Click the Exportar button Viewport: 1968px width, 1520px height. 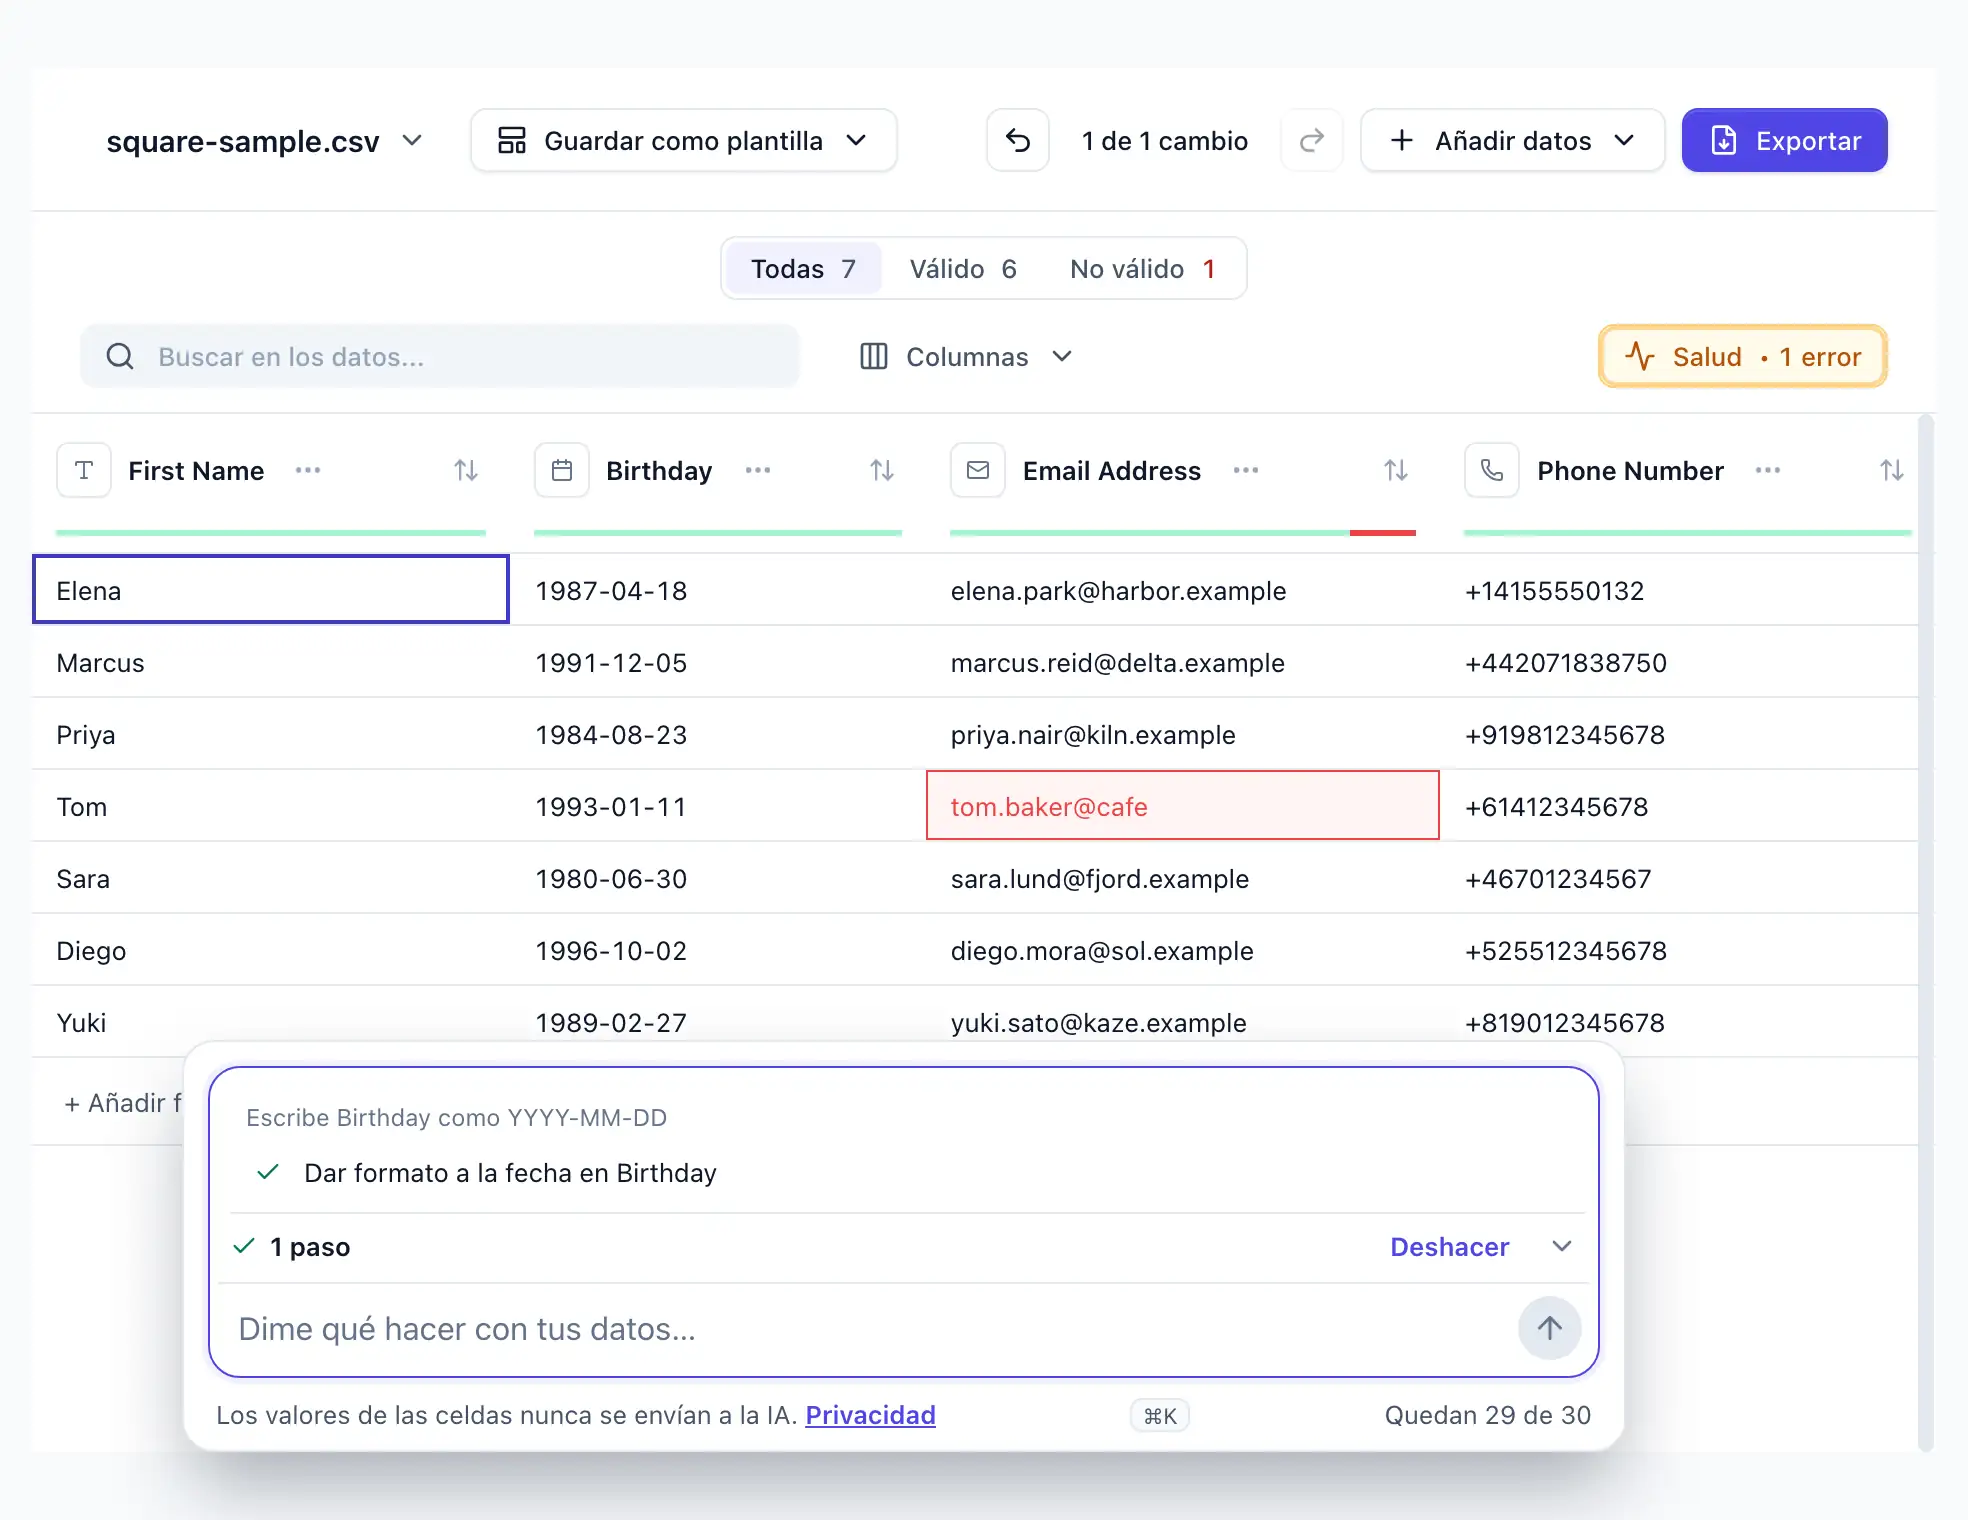pyautogui.click(x=1785, y=140)
